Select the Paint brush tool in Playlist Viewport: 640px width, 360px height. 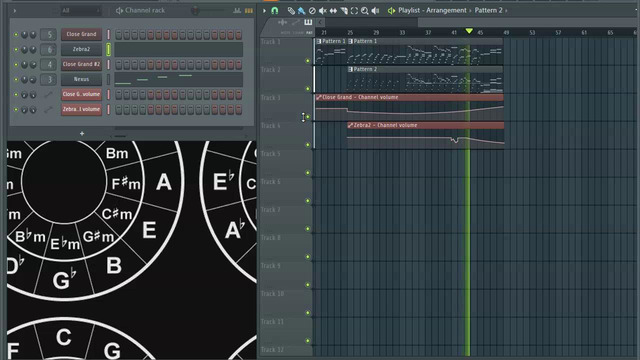301,11
